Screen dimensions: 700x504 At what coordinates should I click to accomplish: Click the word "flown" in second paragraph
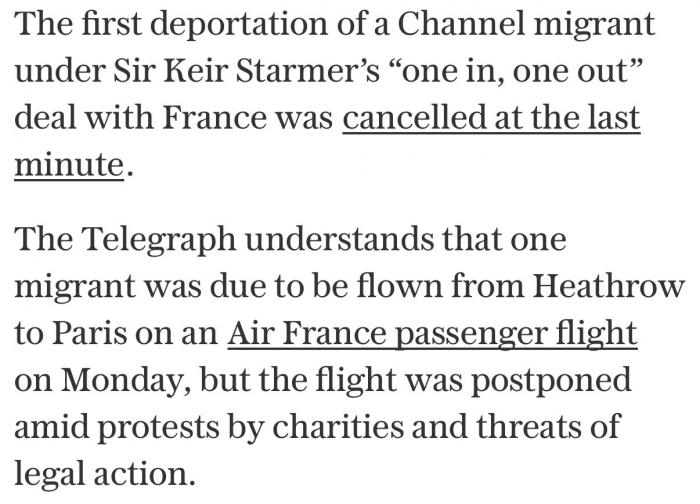pos(417,287)
